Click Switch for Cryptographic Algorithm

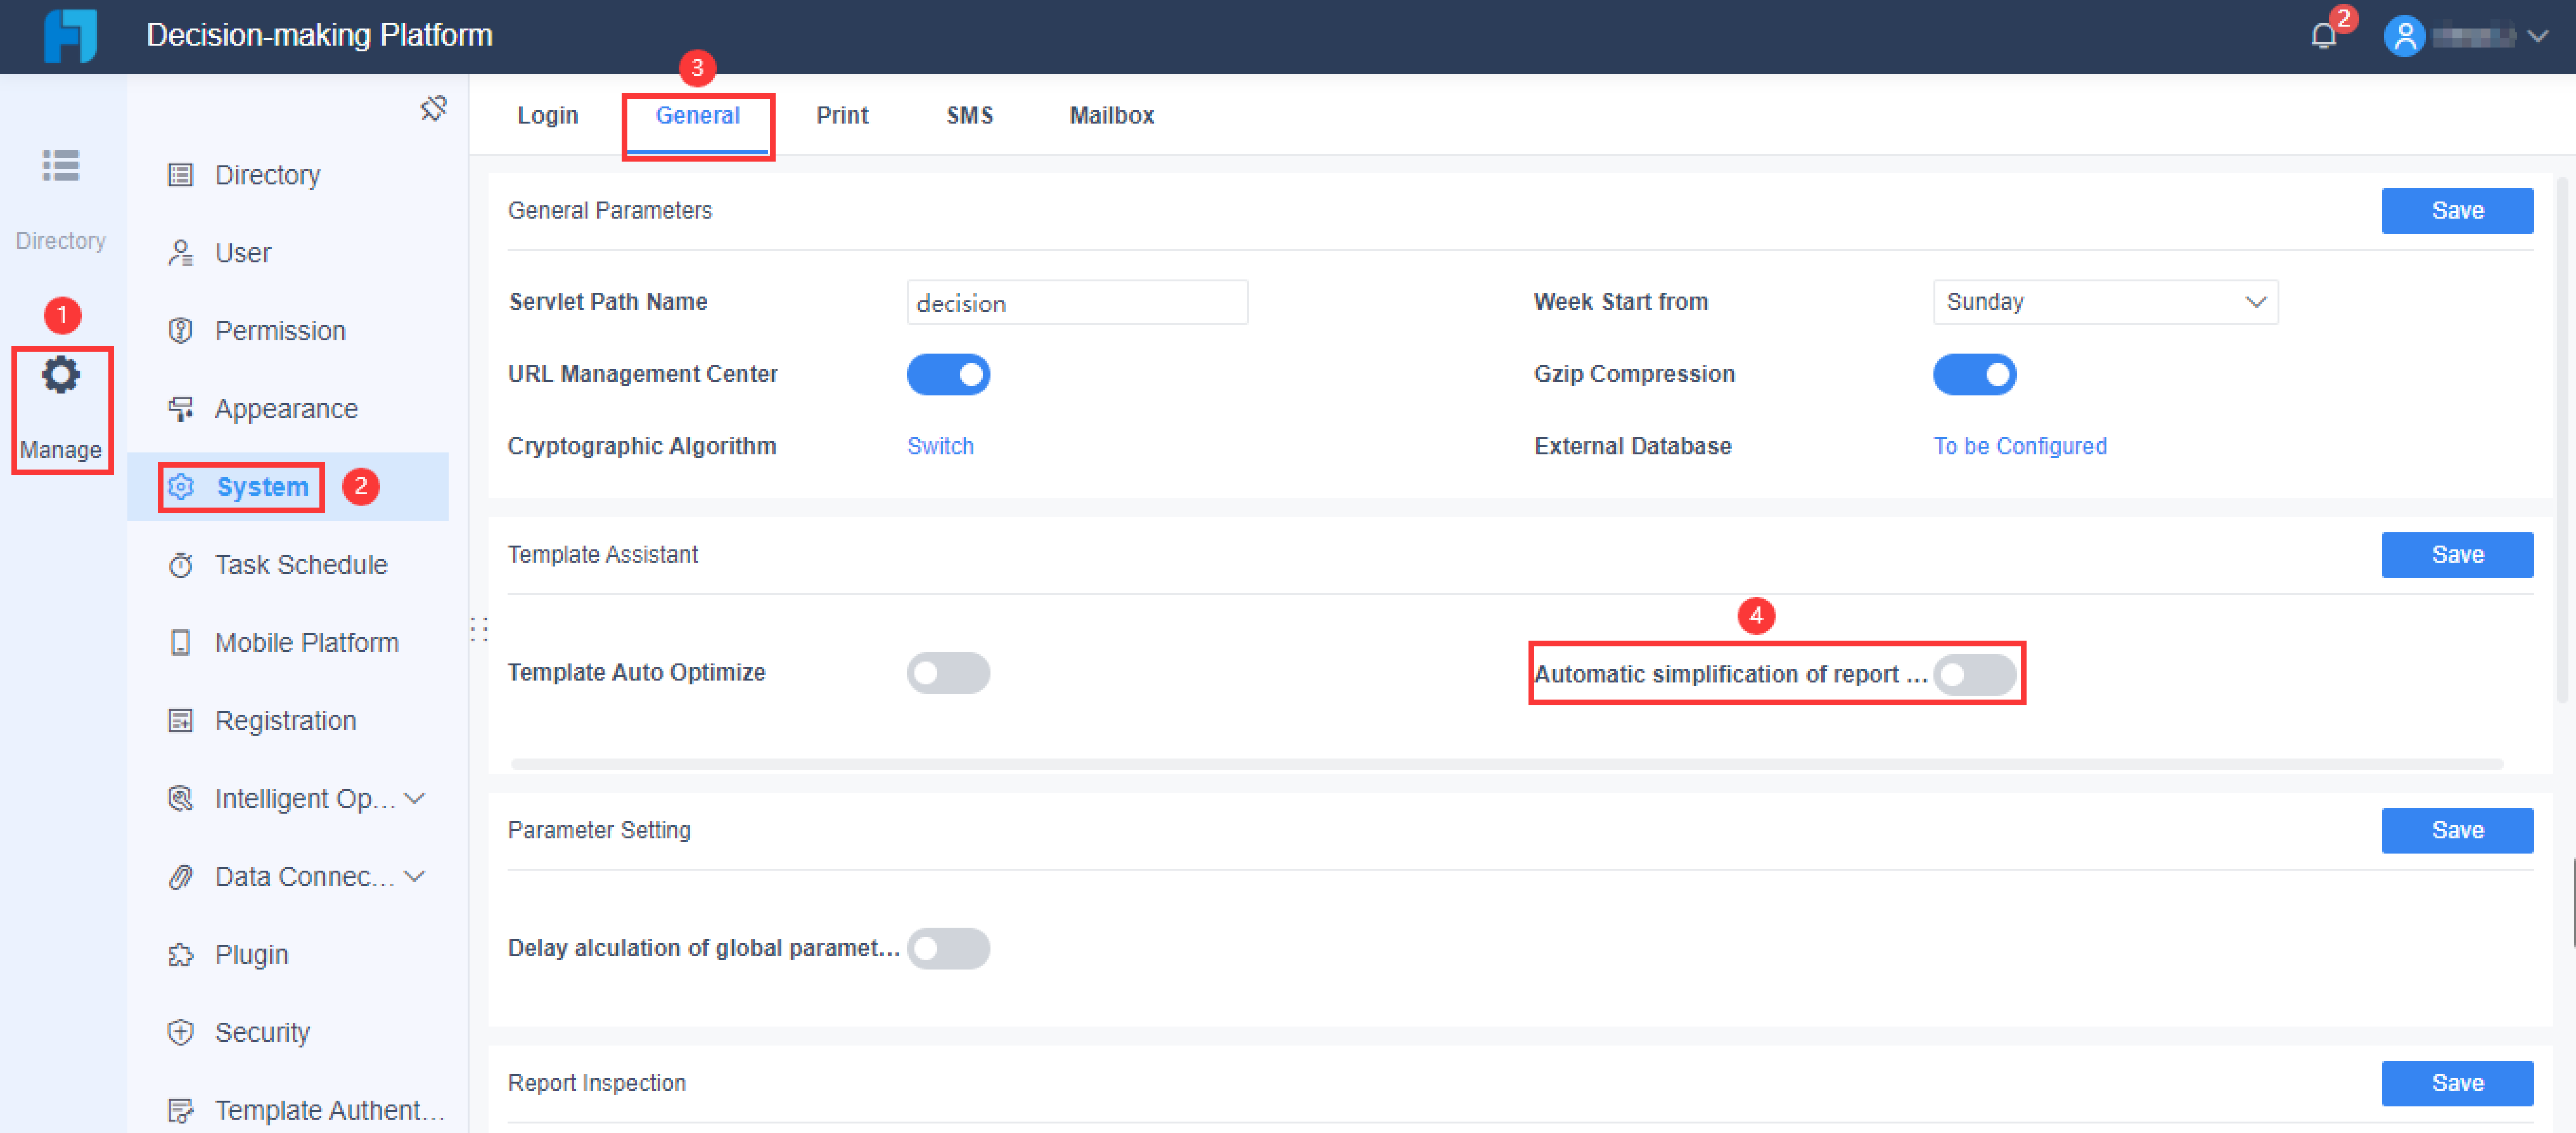[940, 446]
